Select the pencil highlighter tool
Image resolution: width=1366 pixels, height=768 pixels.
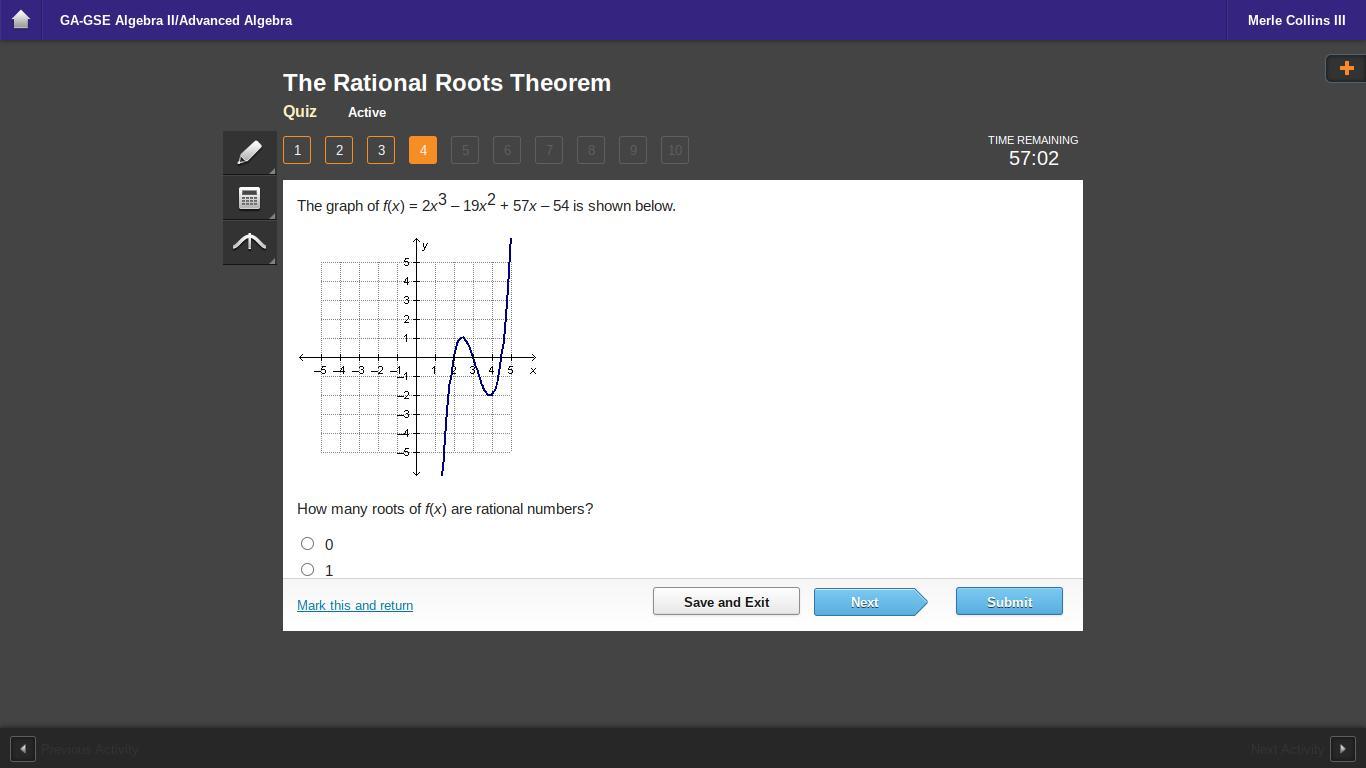click(x=249, y=152)
